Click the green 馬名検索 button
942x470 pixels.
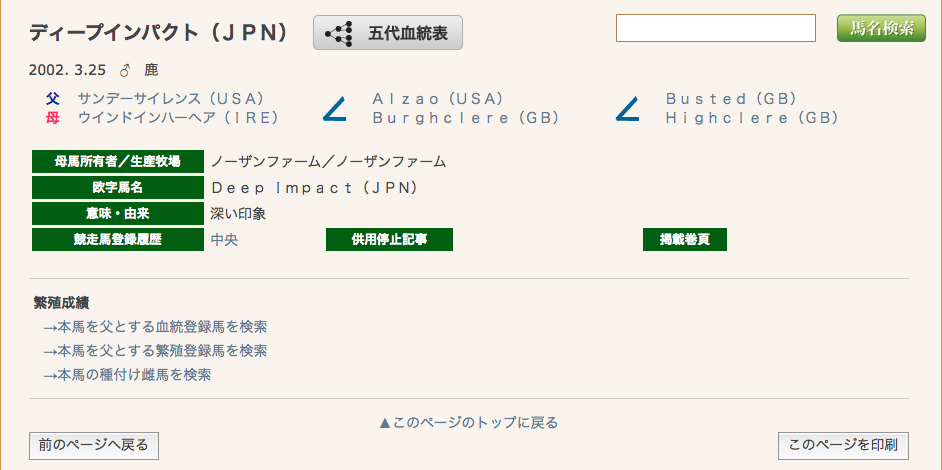pos(881,28)
